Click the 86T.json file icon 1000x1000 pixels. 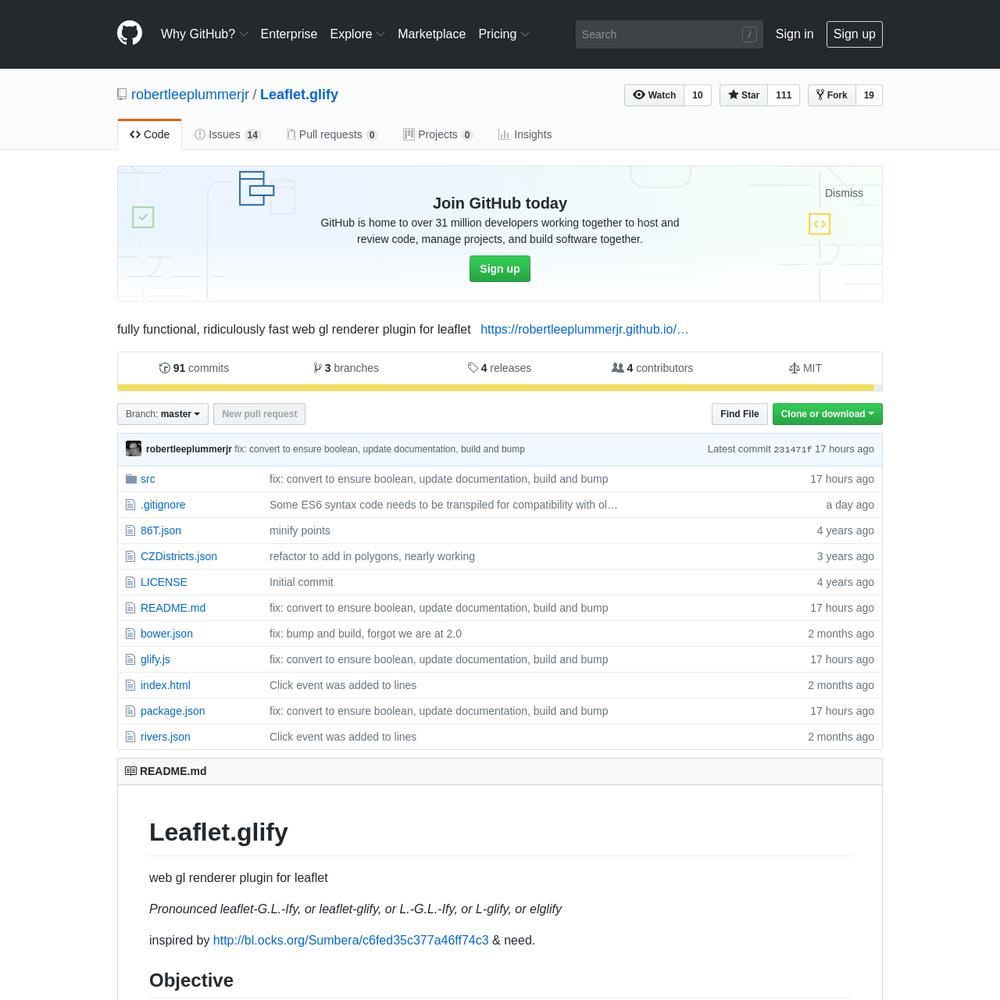click(130, 531)
